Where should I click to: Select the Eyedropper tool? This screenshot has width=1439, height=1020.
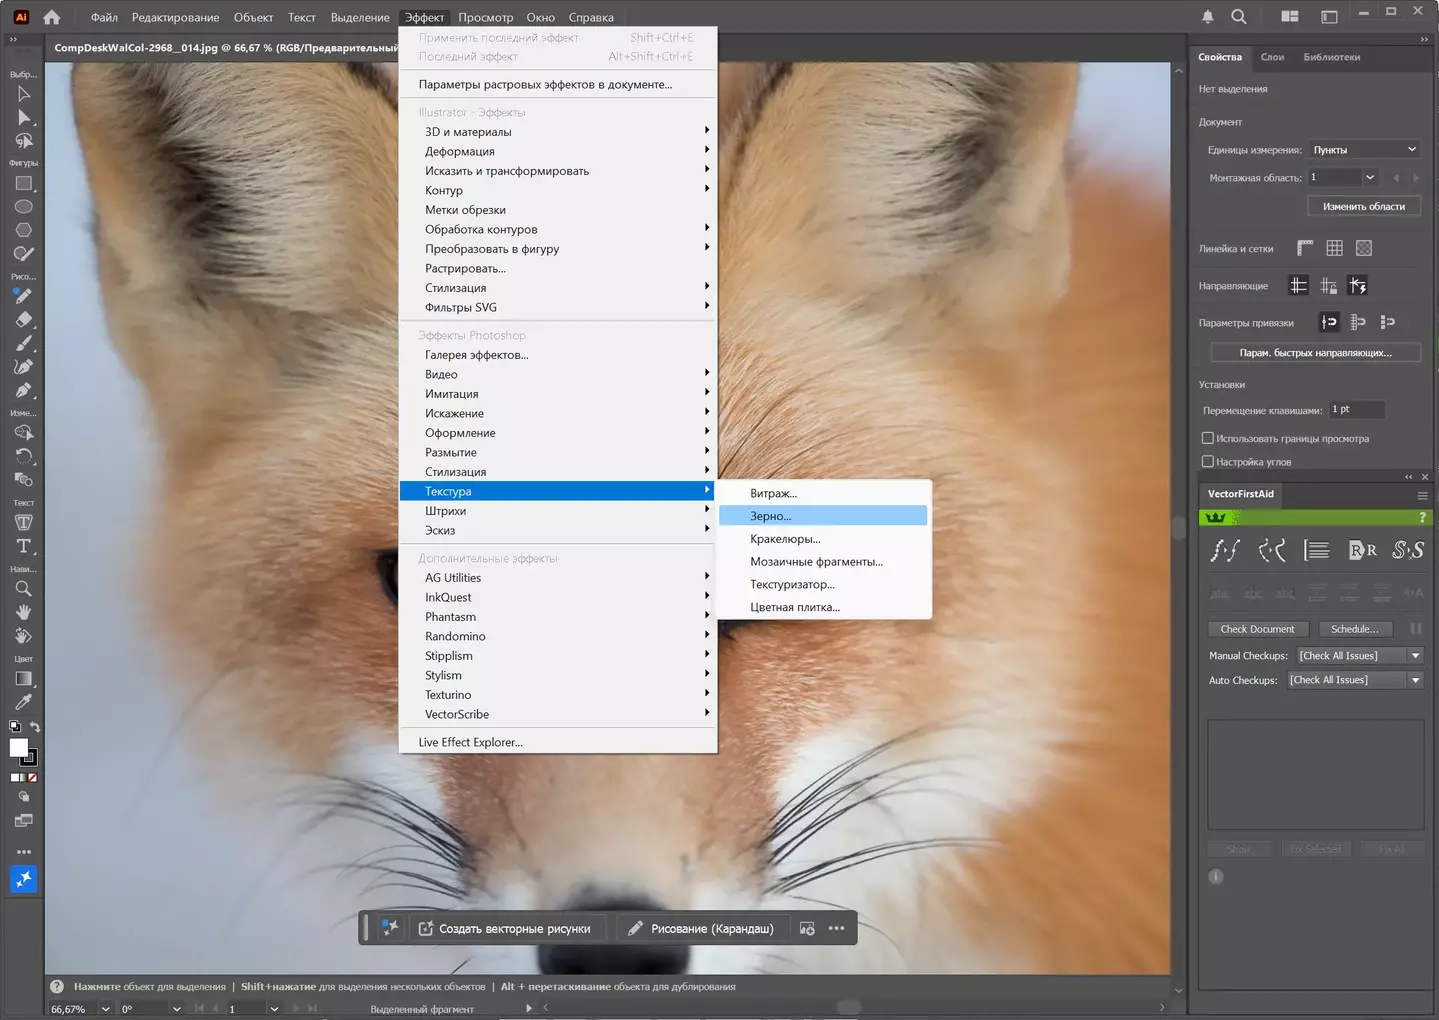pos(23,702)
